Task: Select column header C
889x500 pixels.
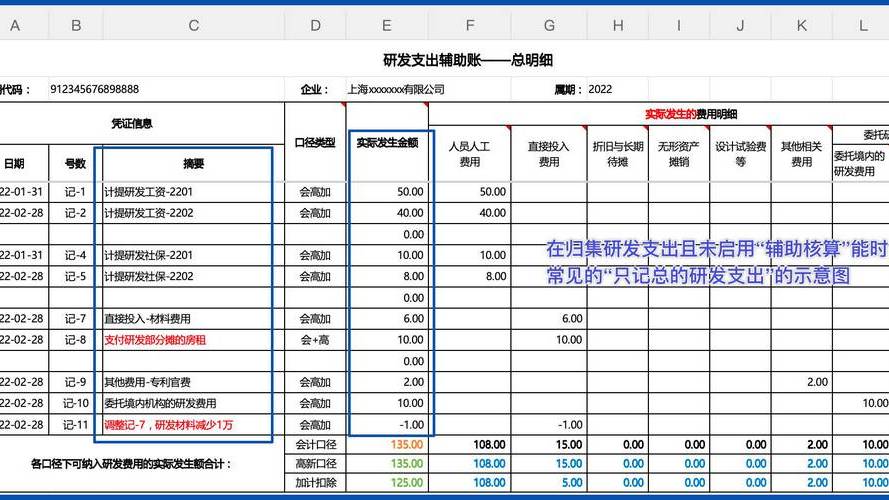Action: [194, 26]
